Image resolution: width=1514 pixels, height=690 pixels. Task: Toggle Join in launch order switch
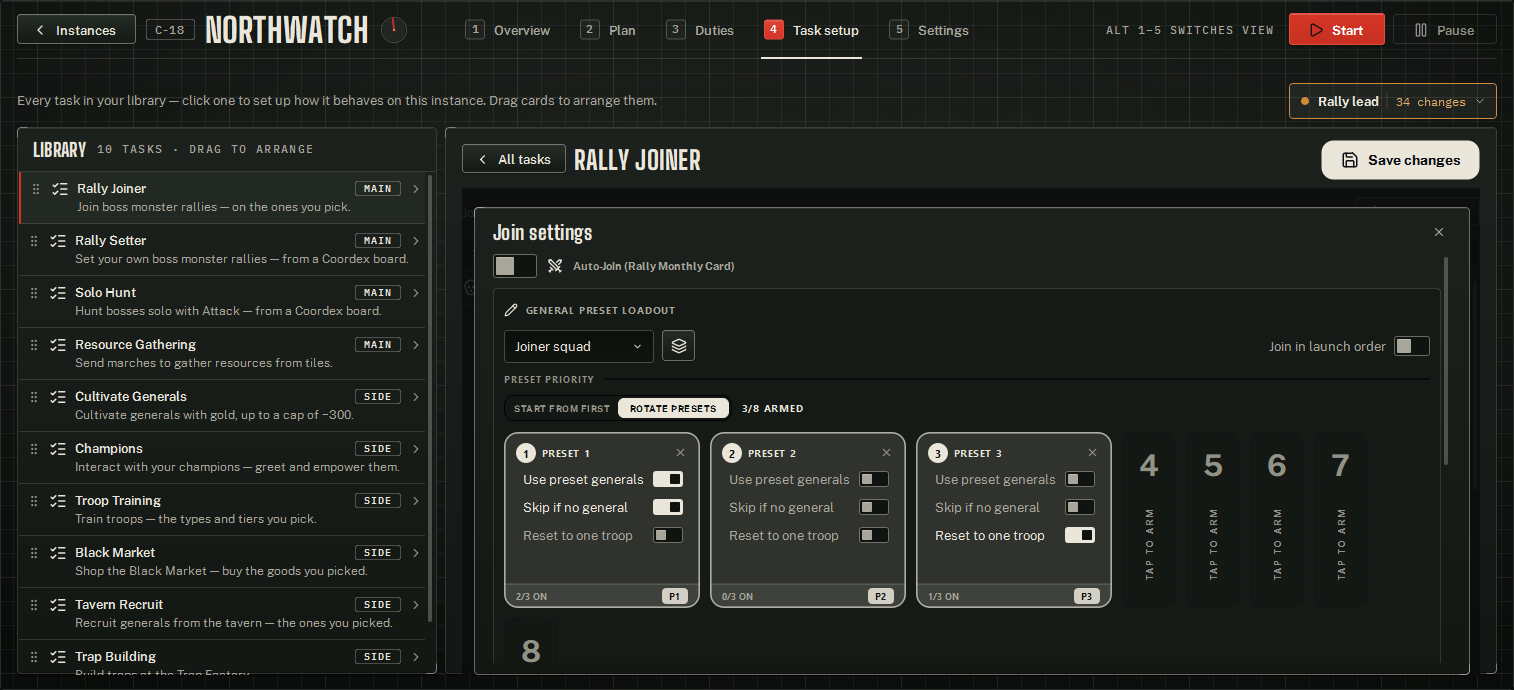click(1412, 346)
